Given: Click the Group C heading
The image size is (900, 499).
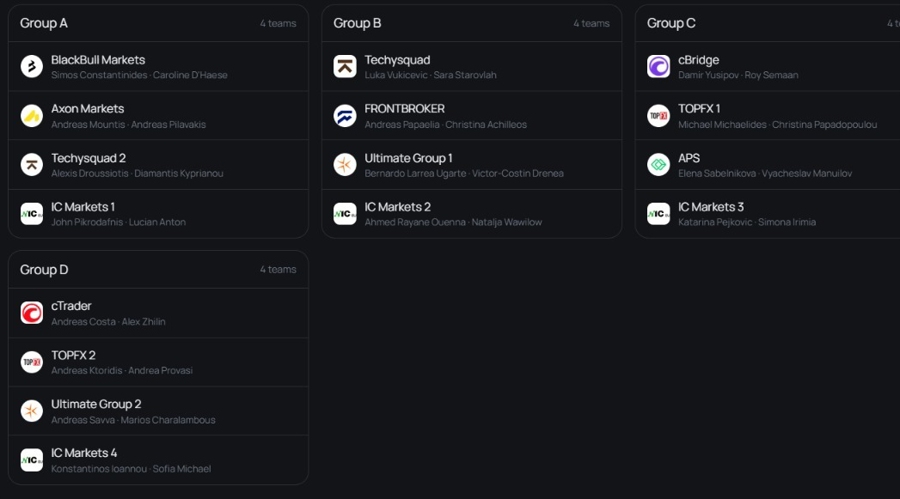Looking at the screenshot, I should coord(671,23).
